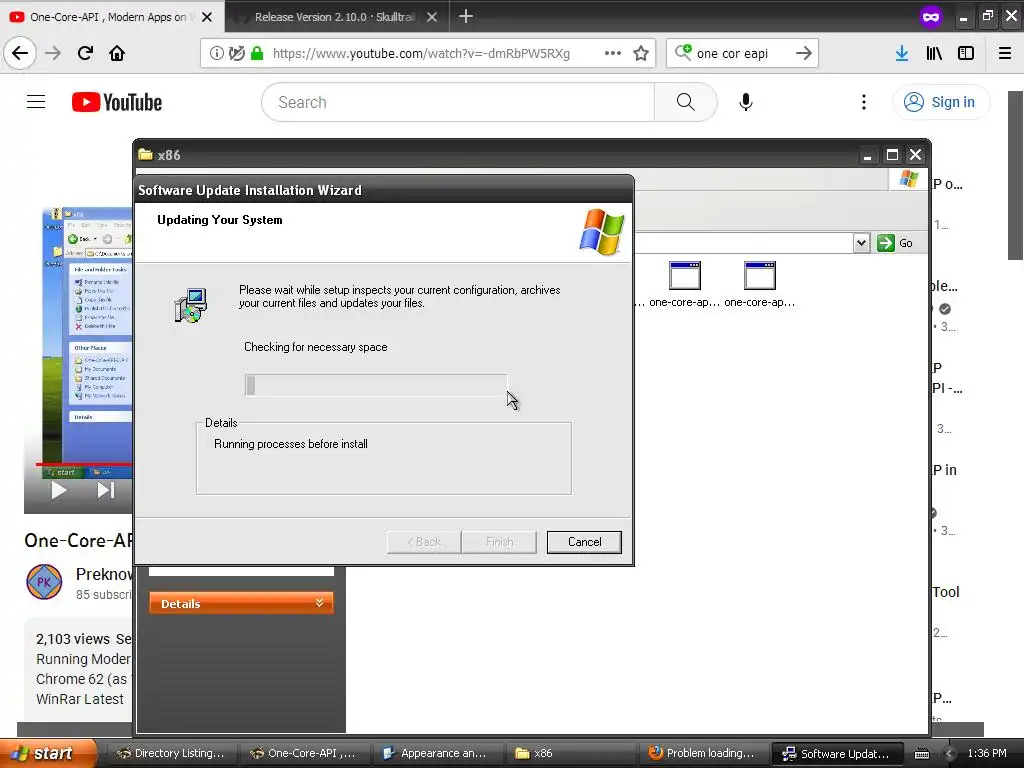This screenshot has height=768, width=1024.
Task: Click the YouTube Sign in button
Action: [x=940, y=102]
